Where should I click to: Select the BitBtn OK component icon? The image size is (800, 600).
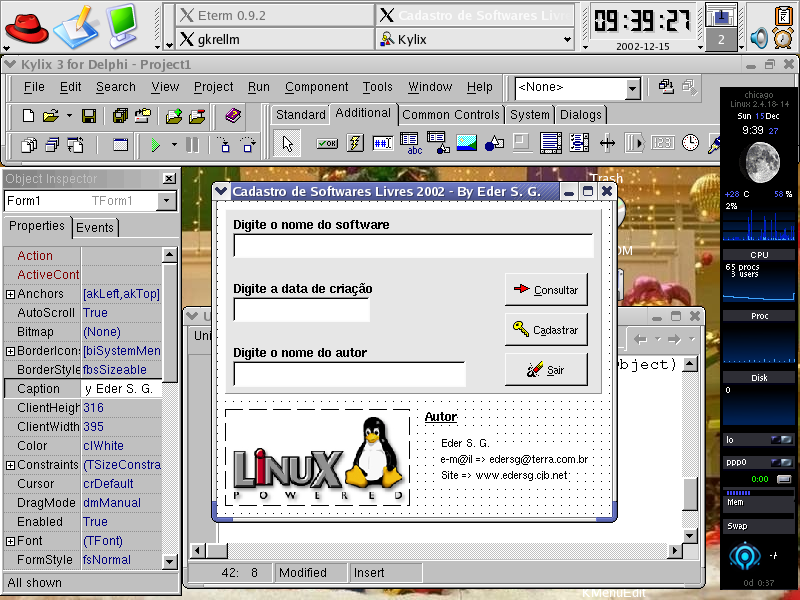click(327, 143)
